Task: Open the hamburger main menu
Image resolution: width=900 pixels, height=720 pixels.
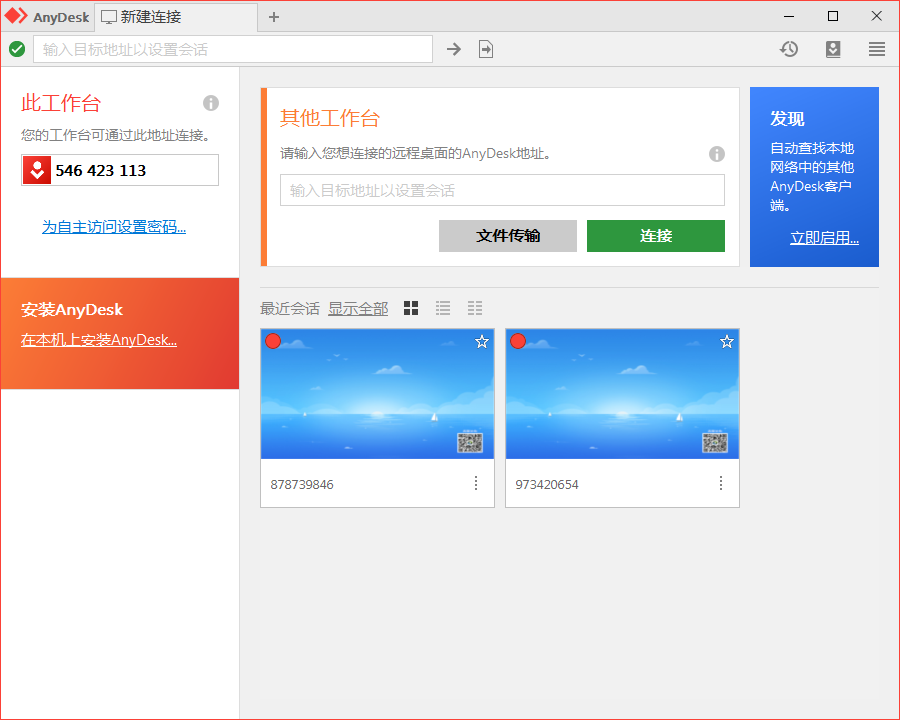Action: [876, 49]
